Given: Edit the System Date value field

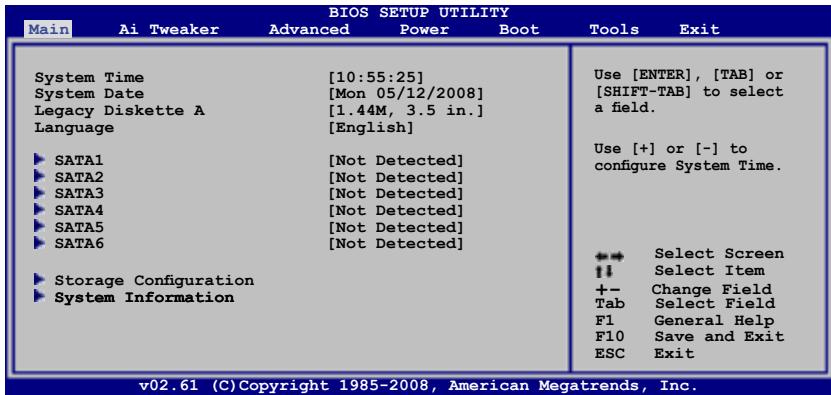Looking at the screenshot, I should pos(406,94).
